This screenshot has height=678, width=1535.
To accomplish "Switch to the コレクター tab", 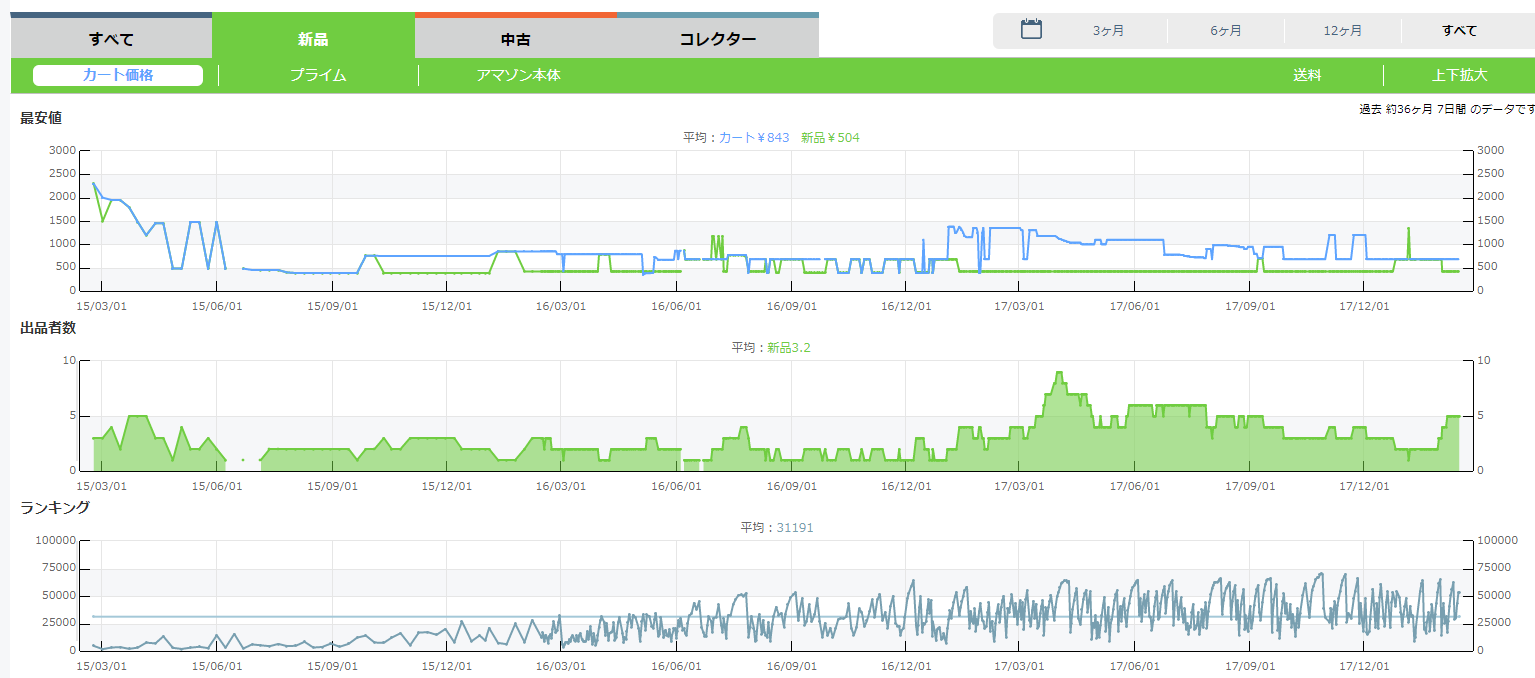I will [x=717, y=39].
